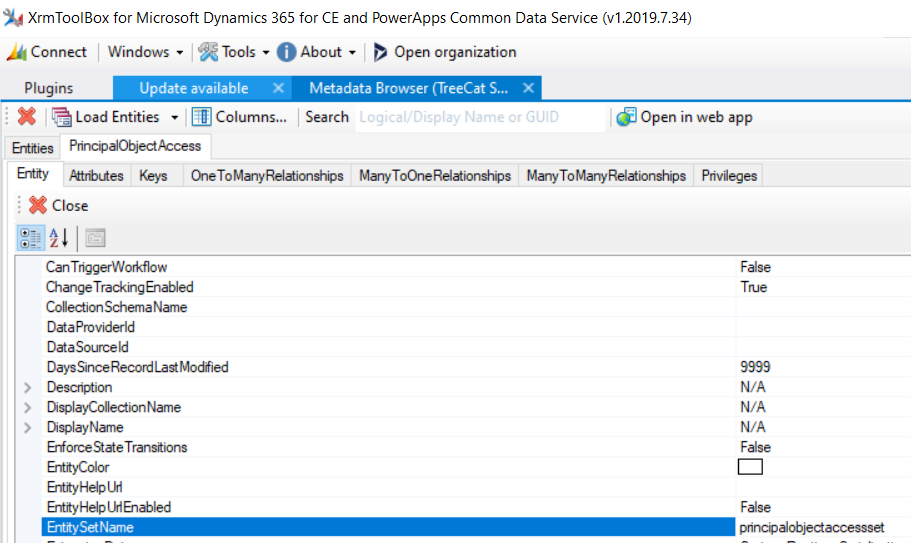The width and height of the screenshot is (911, 543).
Task: Click the Connect chart icon
Action: (17, 52)
